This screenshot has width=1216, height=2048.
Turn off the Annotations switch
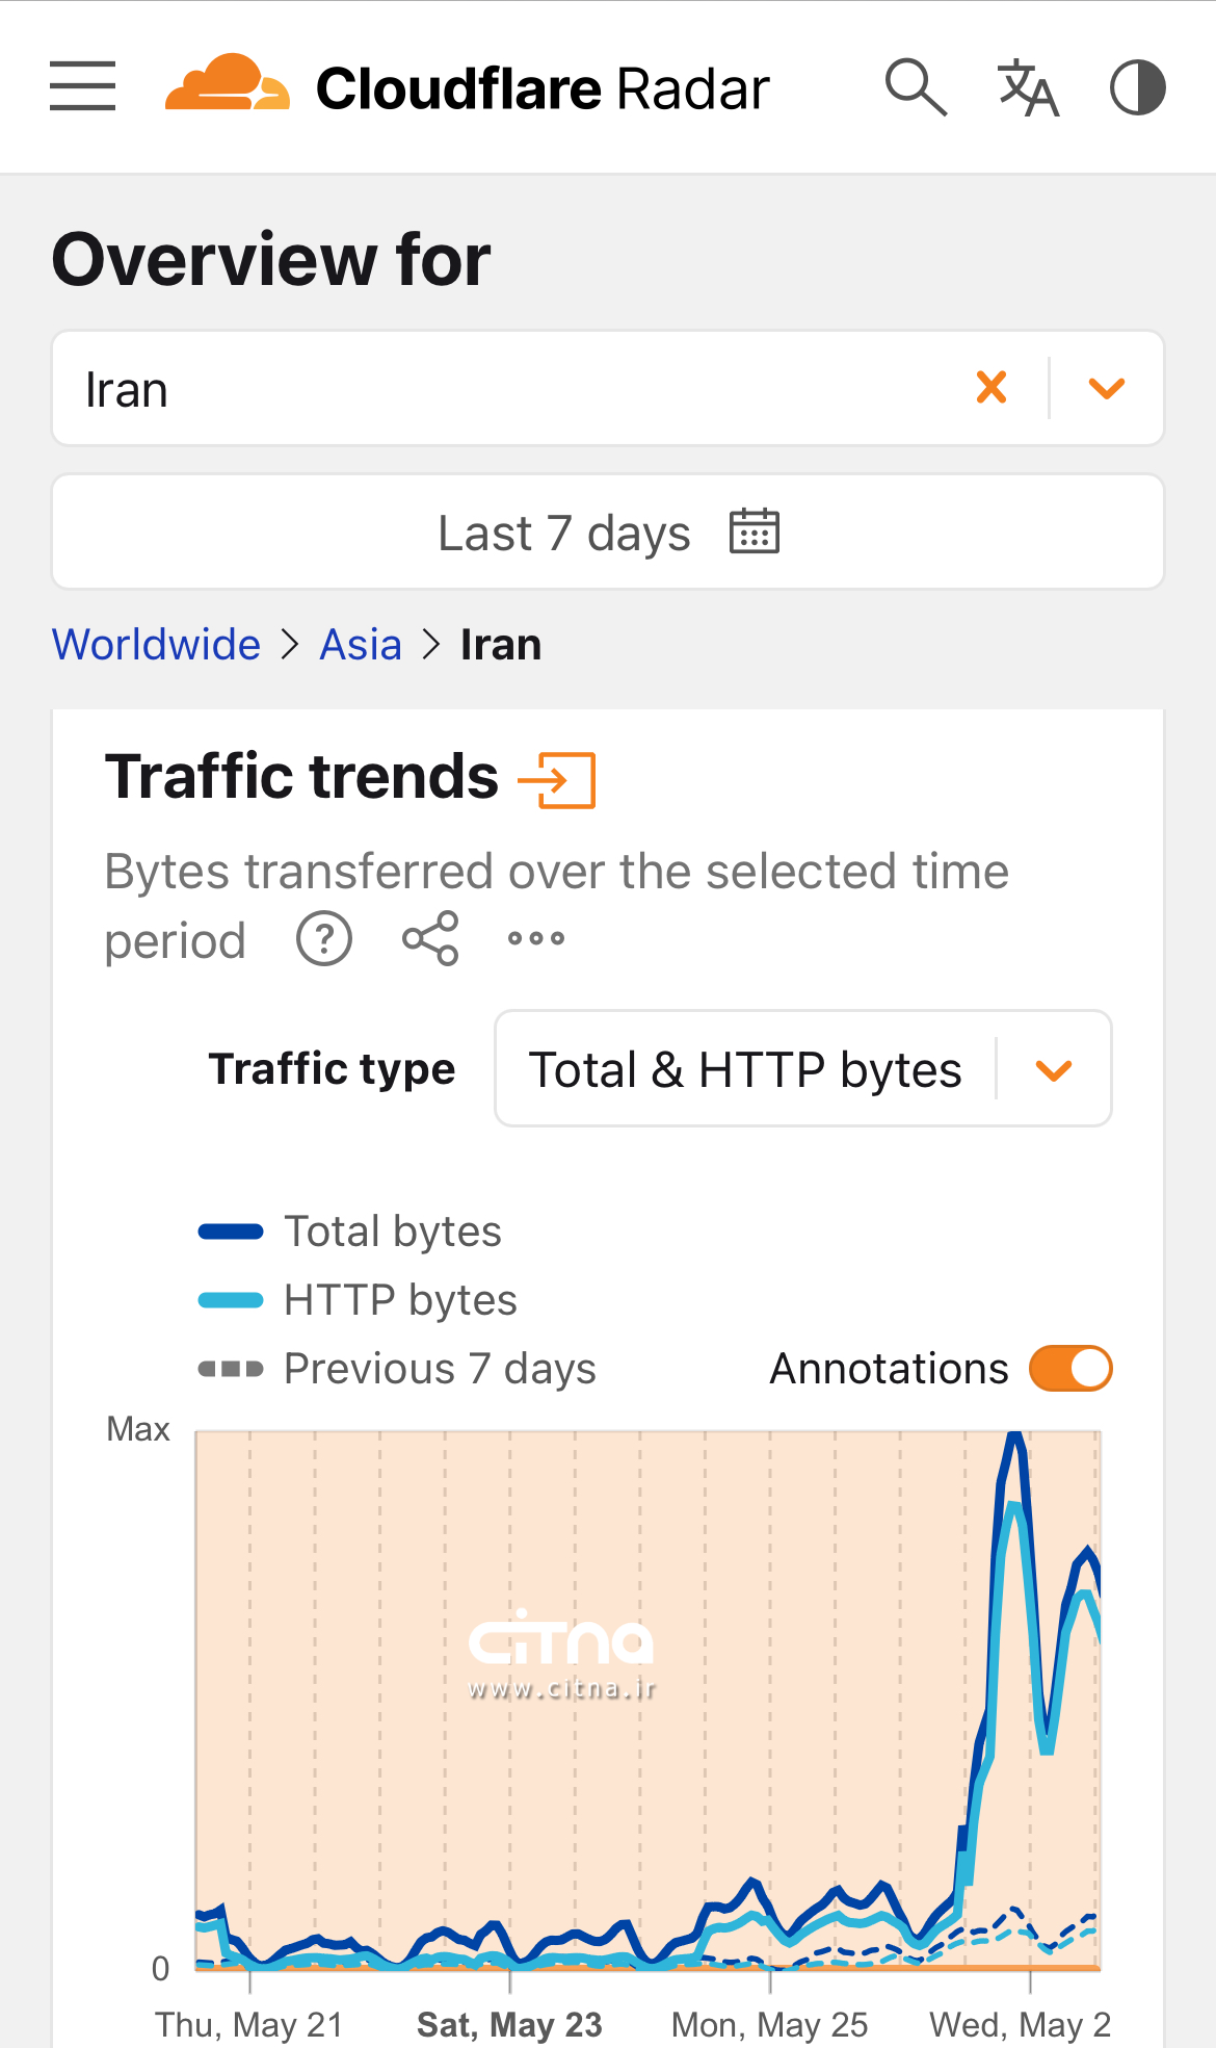pyautogui.click(x=1071, y=1369)
